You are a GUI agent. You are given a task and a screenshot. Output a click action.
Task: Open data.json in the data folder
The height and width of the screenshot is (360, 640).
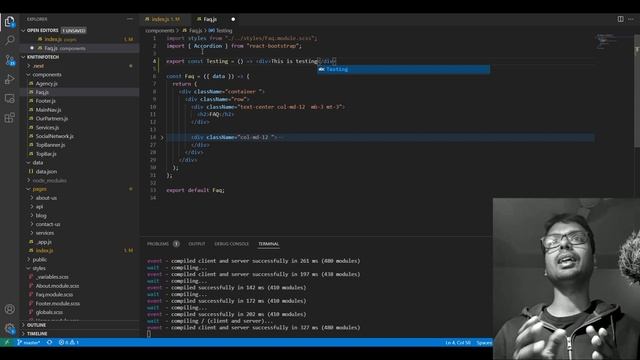tap(46, 171)
